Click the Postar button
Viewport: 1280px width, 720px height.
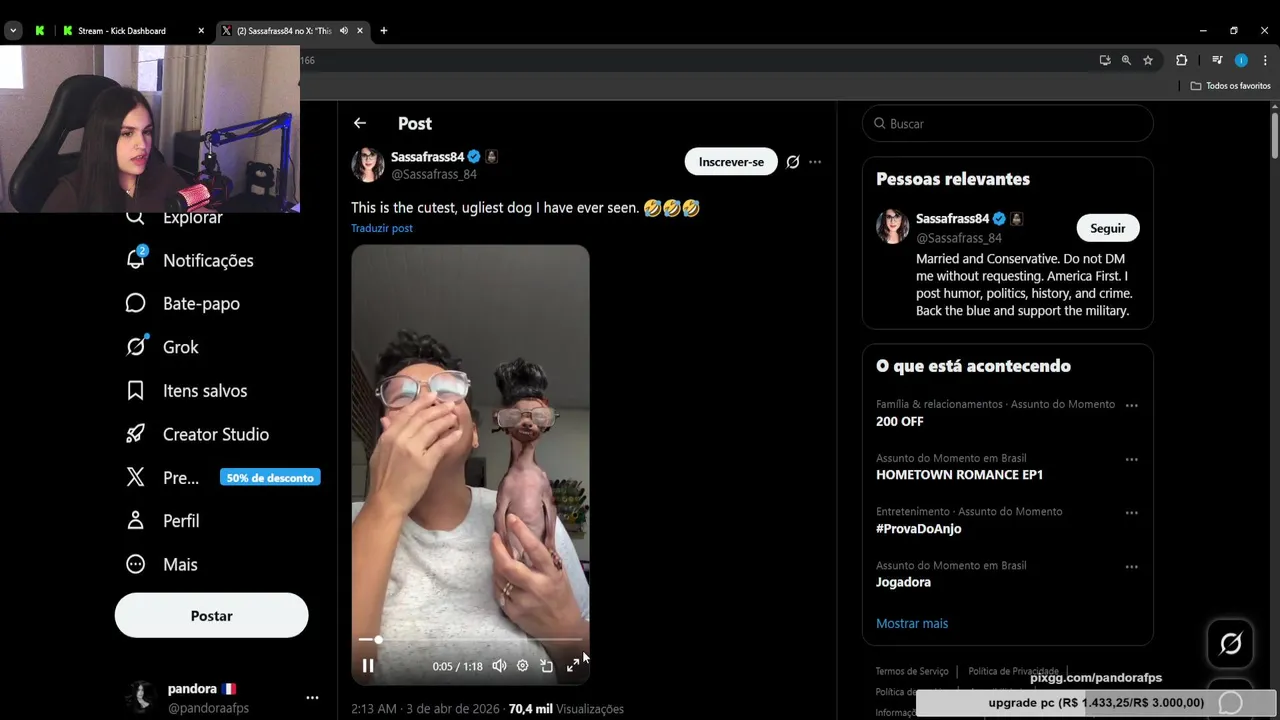tap(211, 615)
